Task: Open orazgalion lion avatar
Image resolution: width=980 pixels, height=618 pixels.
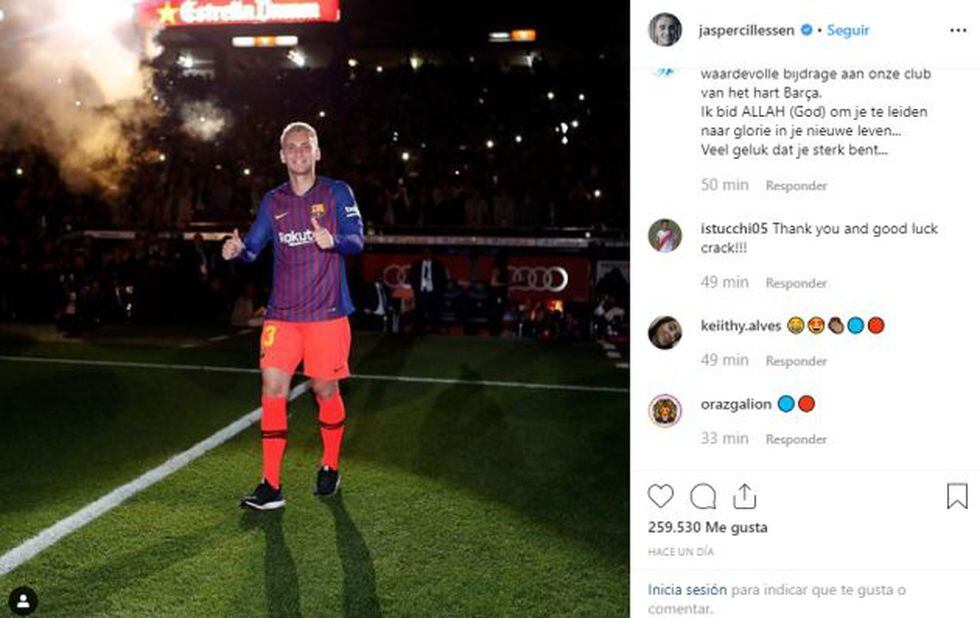Action: pos(665,411)
